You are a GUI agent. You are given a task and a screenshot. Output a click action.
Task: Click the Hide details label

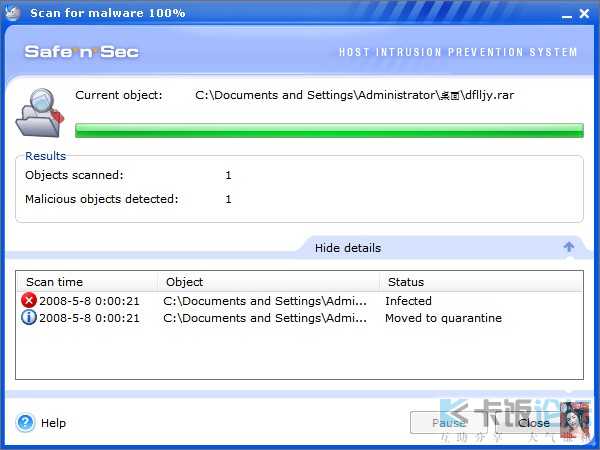[347, 248]
